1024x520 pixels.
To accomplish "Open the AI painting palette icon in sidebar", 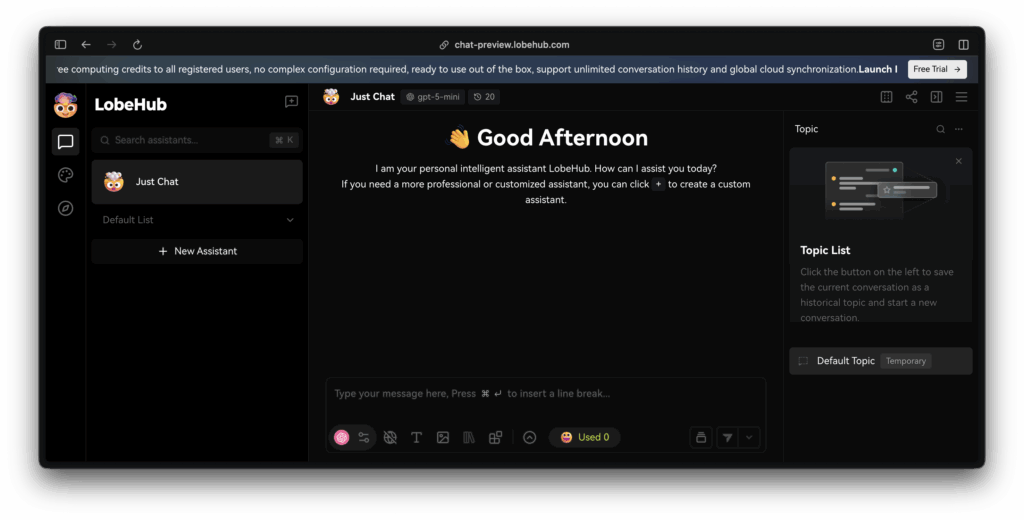I will 66,175.
